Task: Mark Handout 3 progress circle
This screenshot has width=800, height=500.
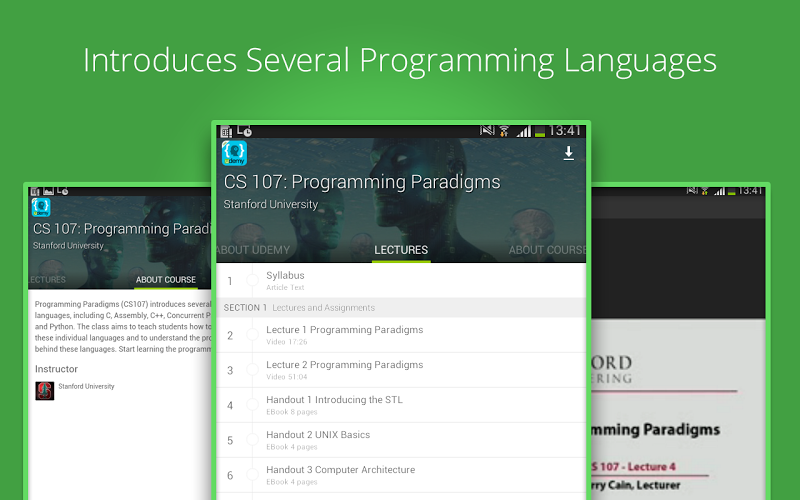Action: tap(253, 474)
